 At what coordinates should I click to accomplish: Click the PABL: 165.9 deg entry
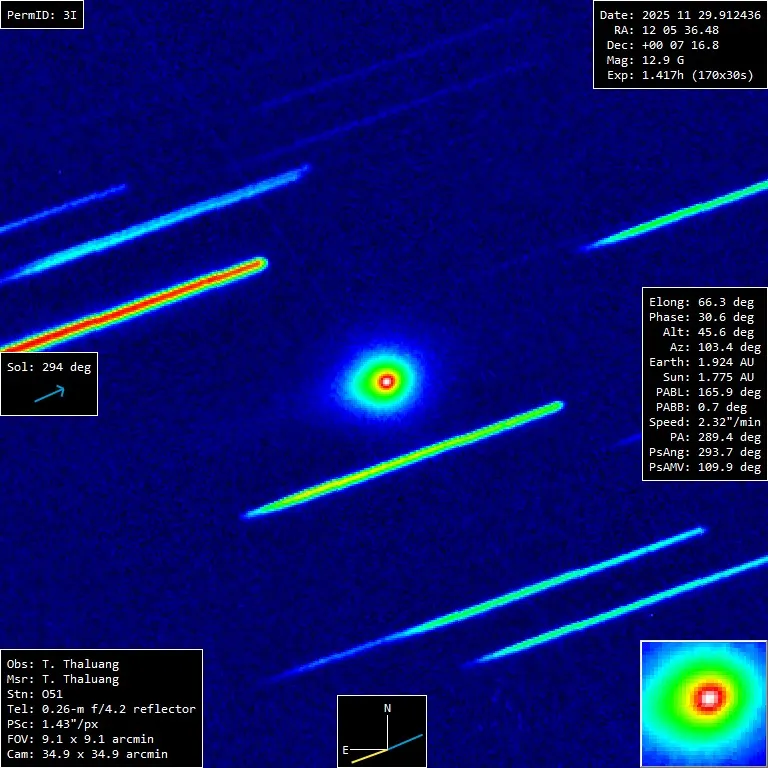point(708,392)
